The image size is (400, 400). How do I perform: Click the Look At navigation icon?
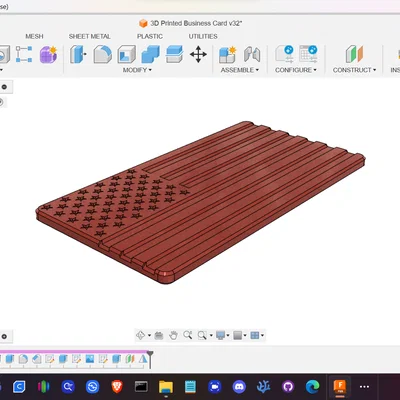(x=159, y=335)
